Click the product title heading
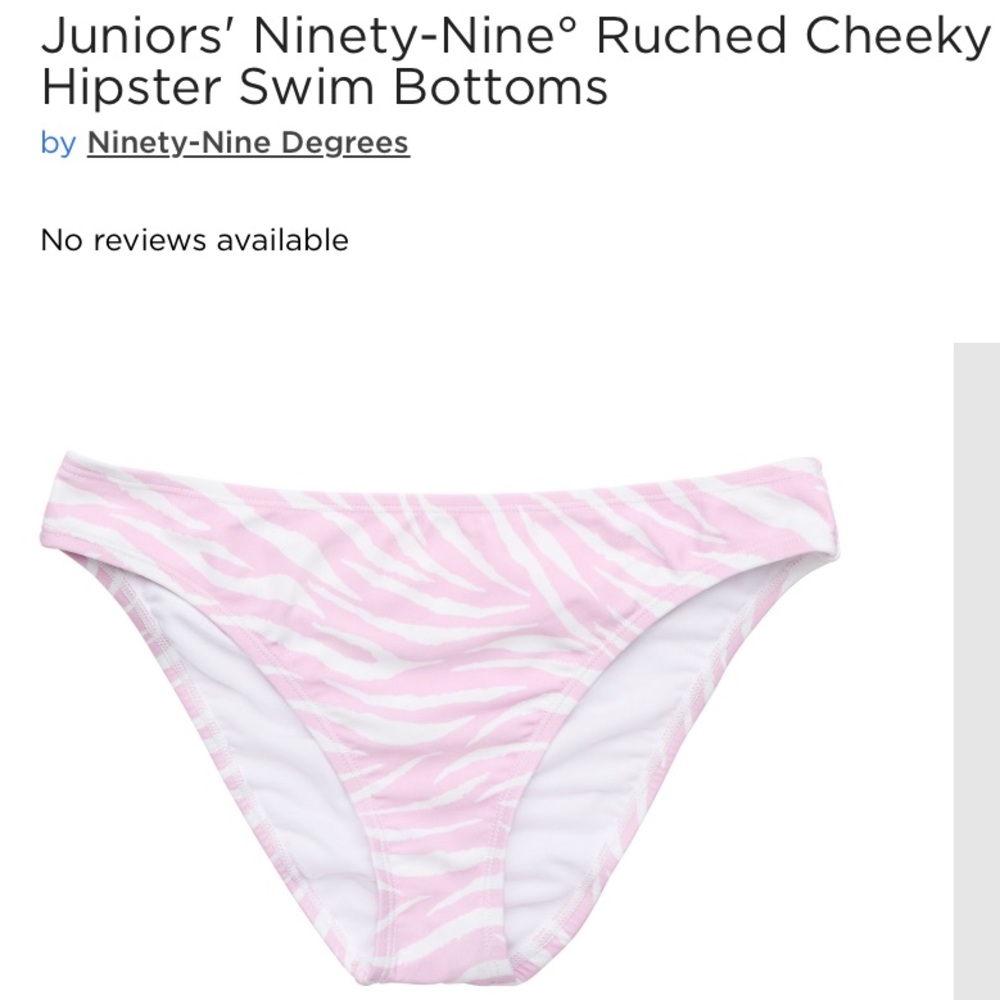Viewport: 1000px width, 1000px height. (515, 61)
